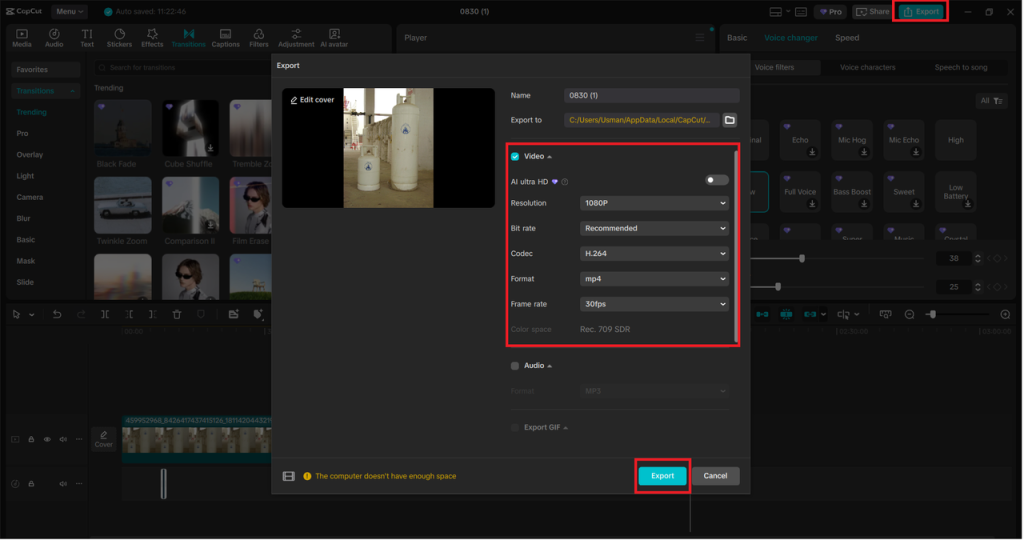This screenshot has height=540, width=1024.
Task: Select the Voice characters tab
Action: 867,67
